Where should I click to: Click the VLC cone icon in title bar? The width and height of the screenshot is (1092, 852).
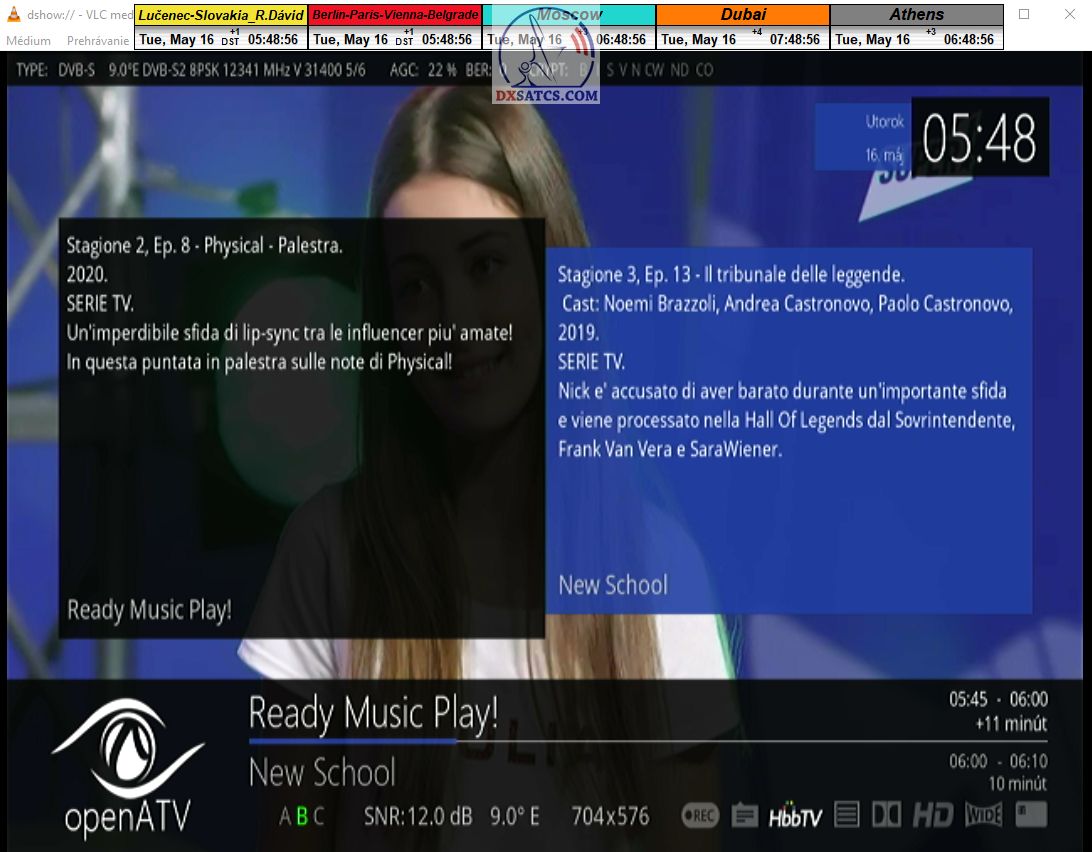tap(14, 15)
